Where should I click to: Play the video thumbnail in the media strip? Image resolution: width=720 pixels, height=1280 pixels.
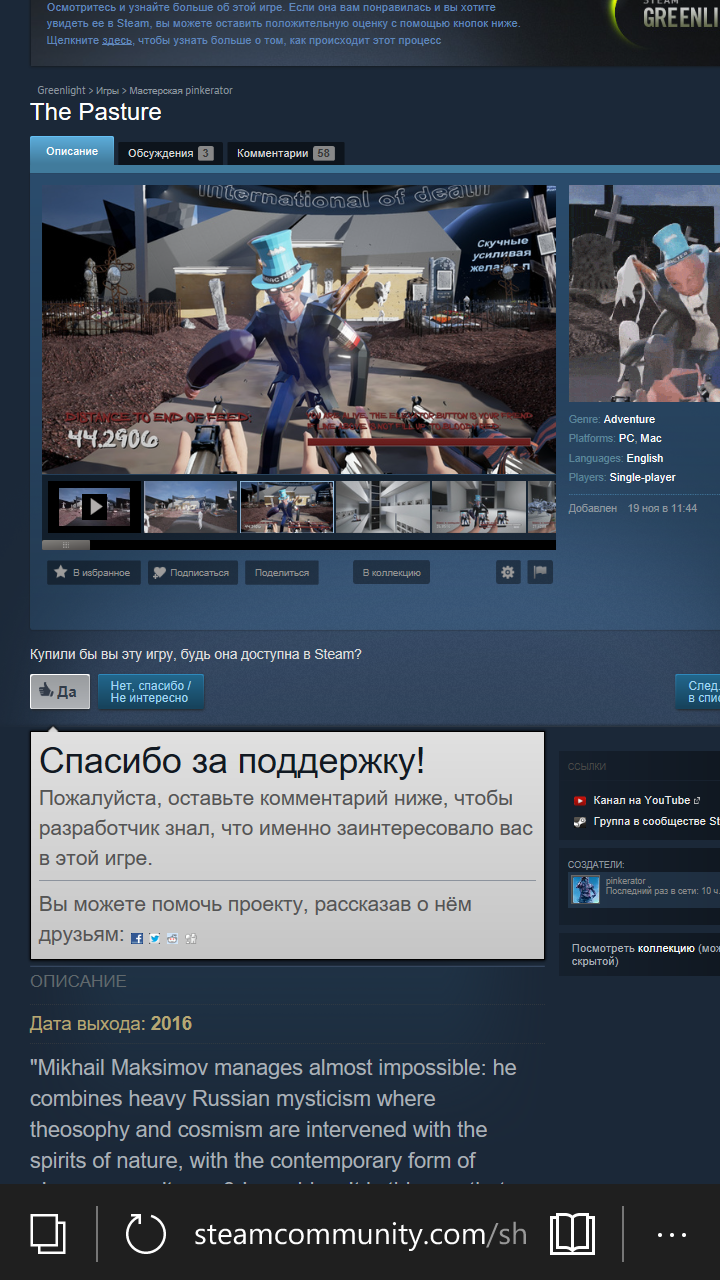tap(94, 507)
